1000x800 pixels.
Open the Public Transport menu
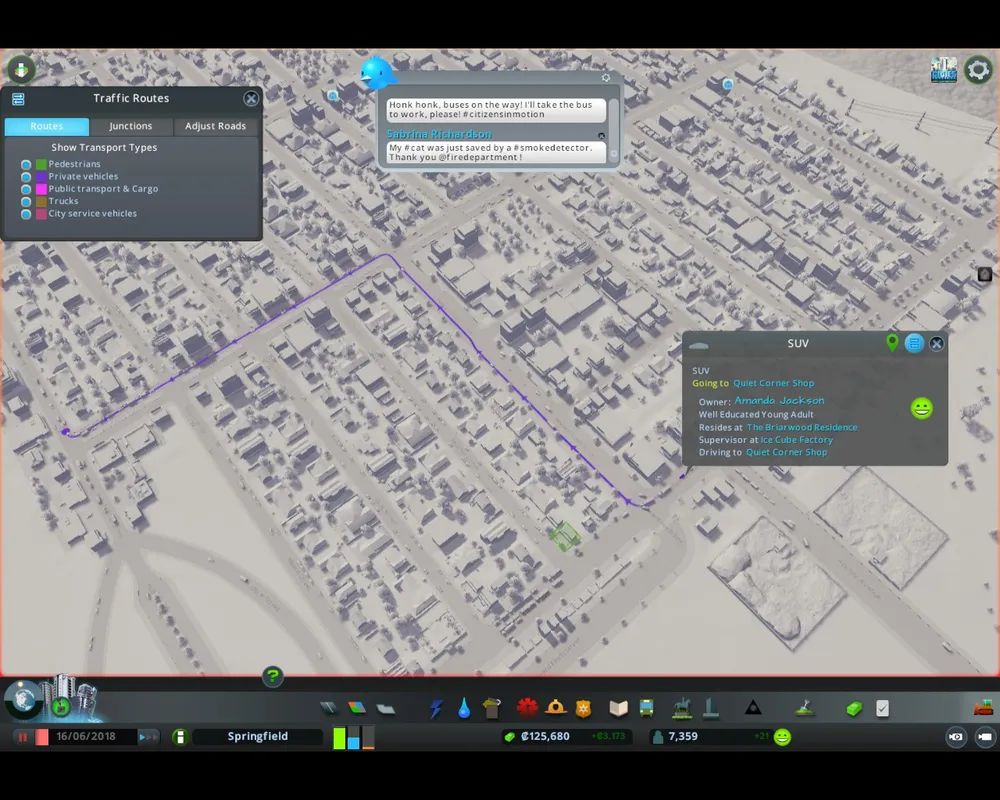pos(647,708)
